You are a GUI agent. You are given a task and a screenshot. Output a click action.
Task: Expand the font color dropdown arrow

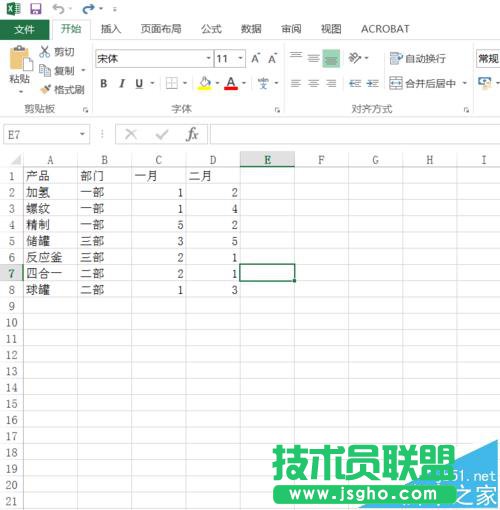tap(244, 83)
